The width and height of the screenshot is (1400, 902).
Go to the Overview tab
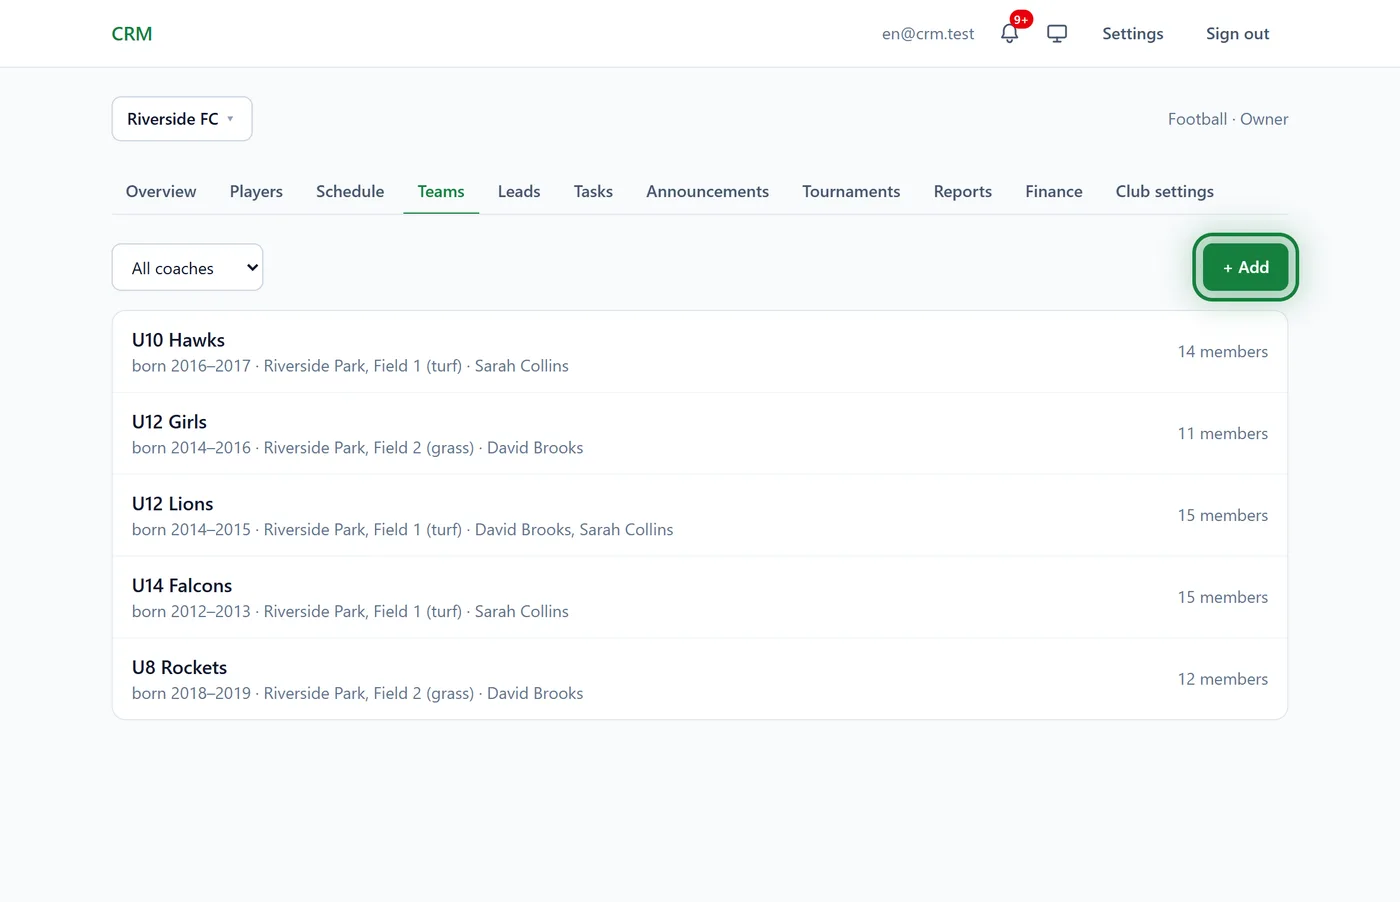[161, 191]
